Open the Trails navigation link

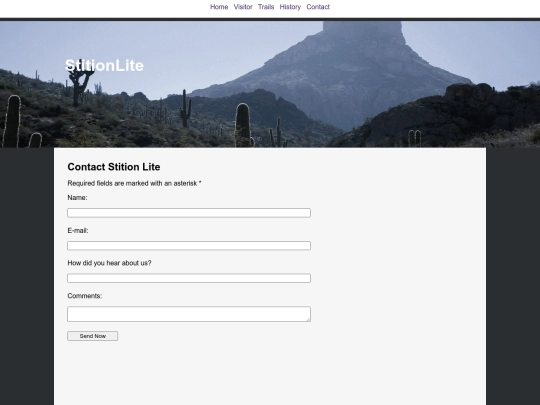click(266, 7)
